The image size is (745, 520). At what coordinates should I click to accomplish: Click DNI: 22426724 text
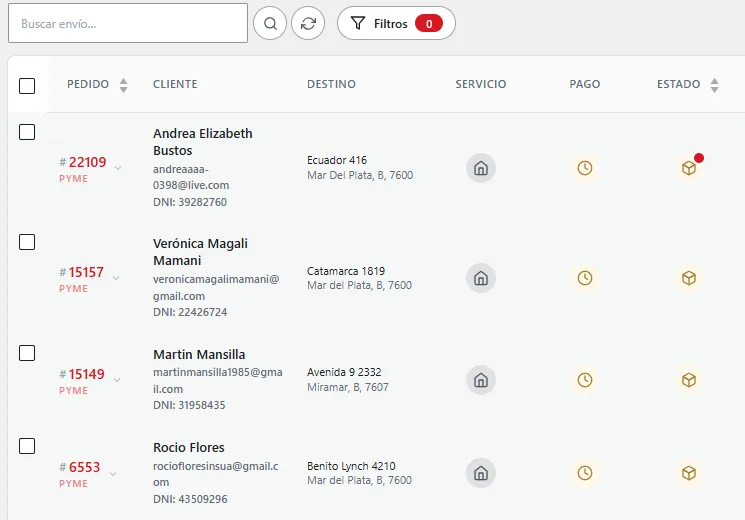(190, 312)
